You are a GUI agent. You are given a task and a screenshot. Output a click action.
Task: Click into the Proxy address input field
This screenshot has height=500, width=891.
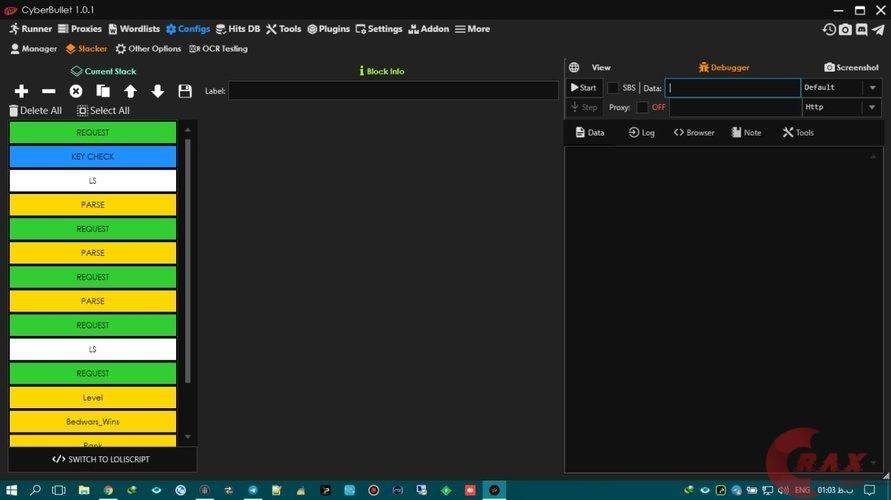(735, 107)
